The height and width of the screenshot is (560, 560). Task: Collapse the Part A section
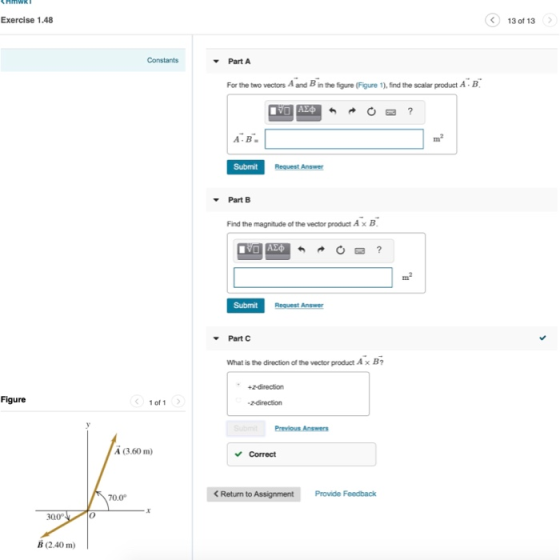pyautogui.click(x=216, y=61)
